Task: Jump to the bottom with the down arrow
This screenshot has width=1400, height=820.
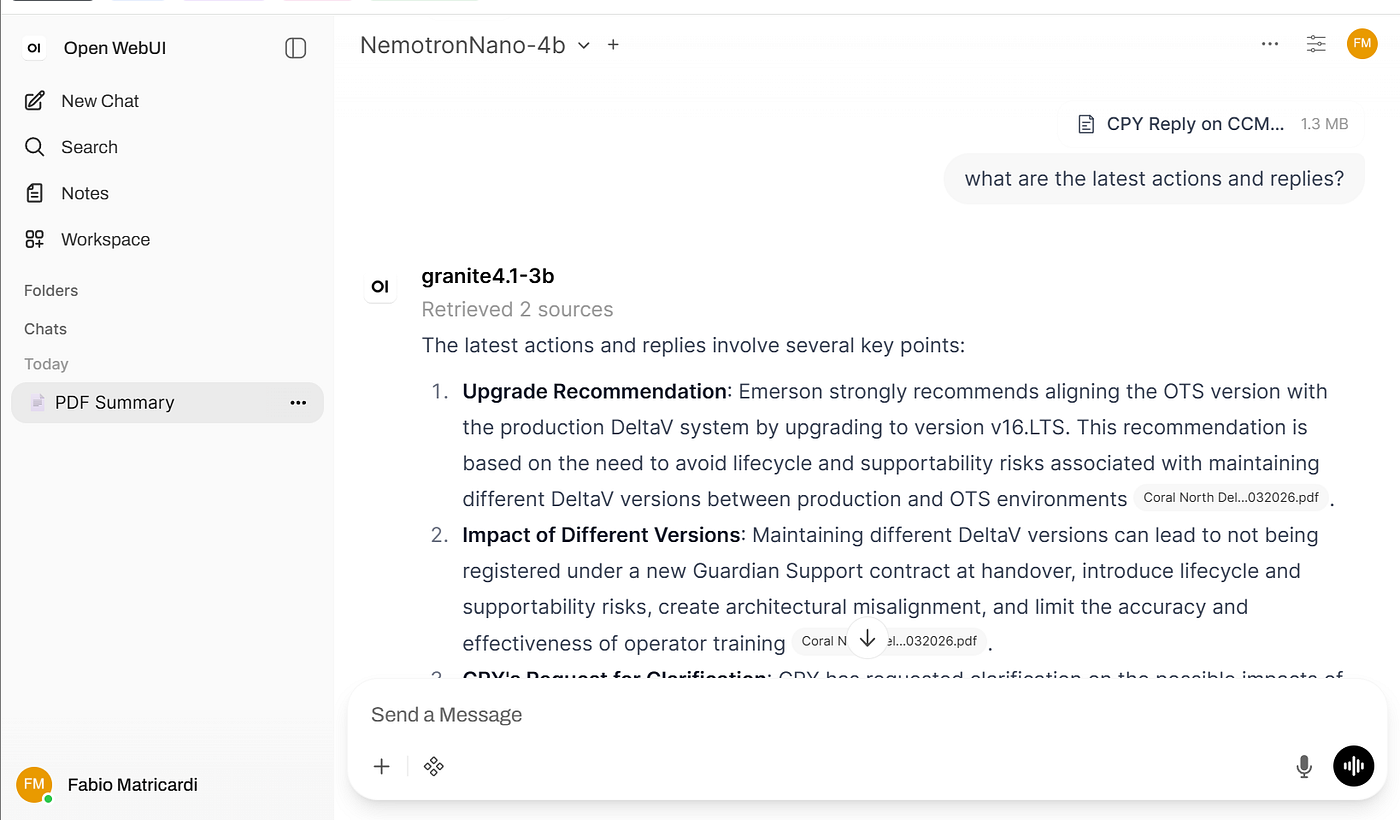Action: pos(867,638)
